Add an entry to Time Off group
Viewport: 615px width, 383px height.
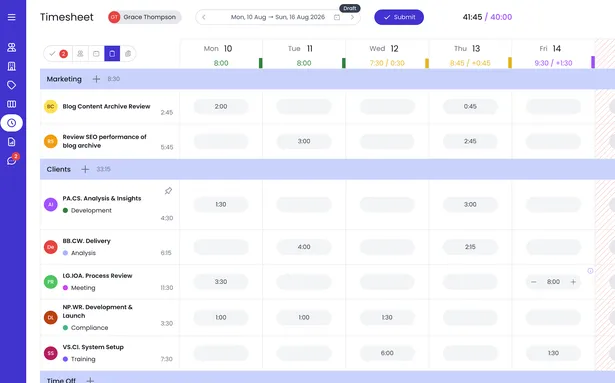click(90, 380)
